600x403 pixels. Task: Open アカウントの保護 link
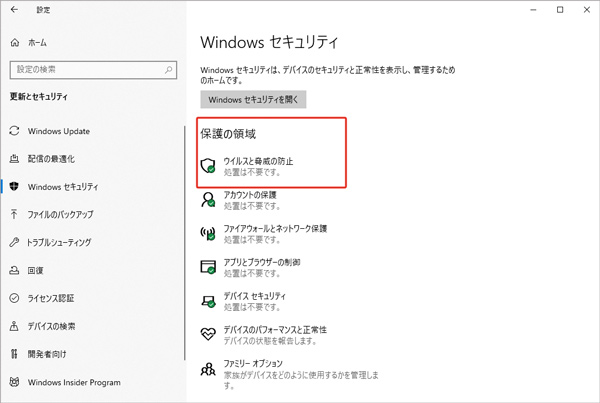250,195
